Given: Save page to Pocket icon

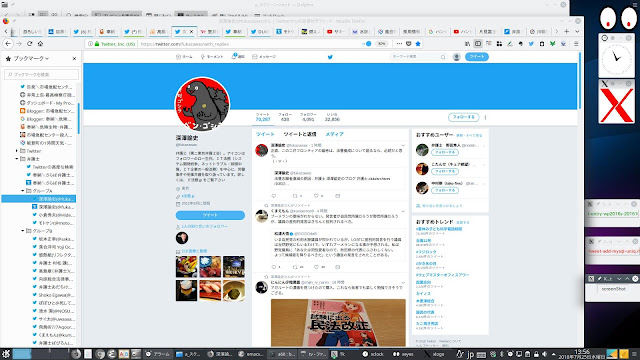Looking at the screenshot, I should 409,44.
